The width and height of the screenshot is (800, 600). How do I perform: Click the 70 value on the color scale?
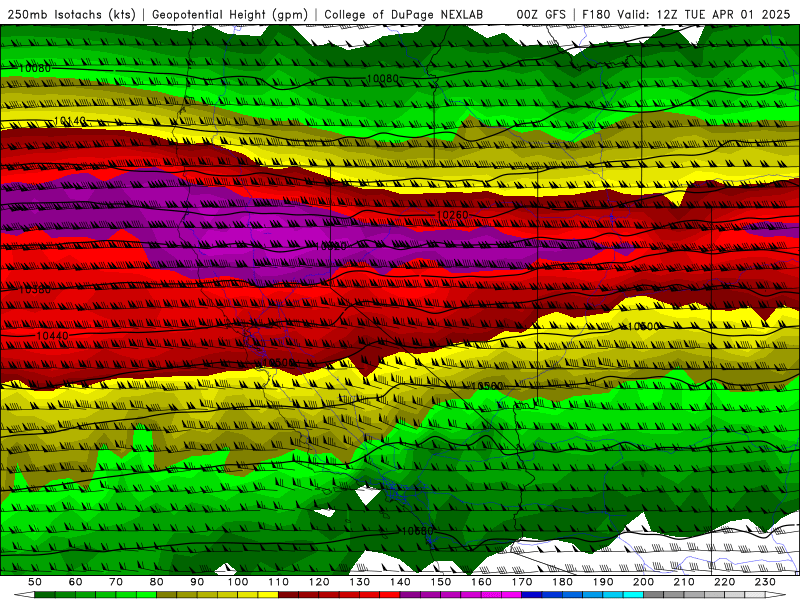tap(116, 582)
